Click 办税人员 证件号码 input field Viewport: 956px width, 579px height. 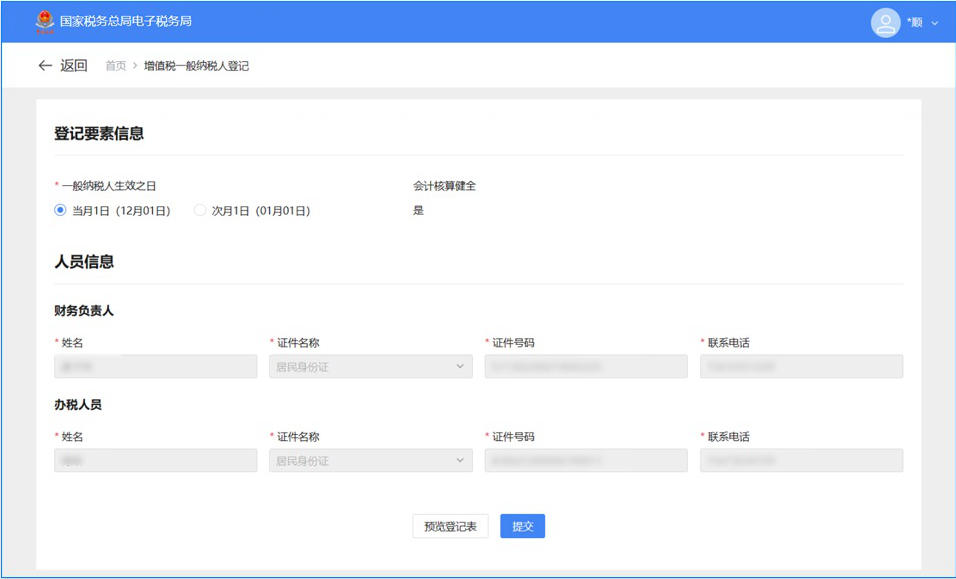pyautogui.click(x=586, y=461)
